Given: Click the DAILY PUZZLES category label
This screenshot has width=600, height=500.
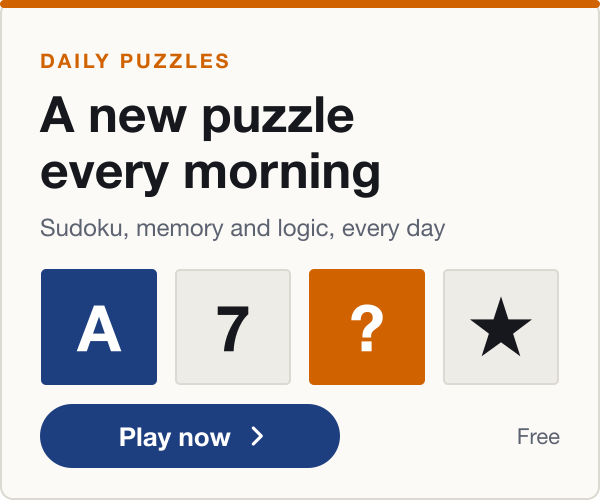Looking at the screenshot, I should tap(135, 61).
